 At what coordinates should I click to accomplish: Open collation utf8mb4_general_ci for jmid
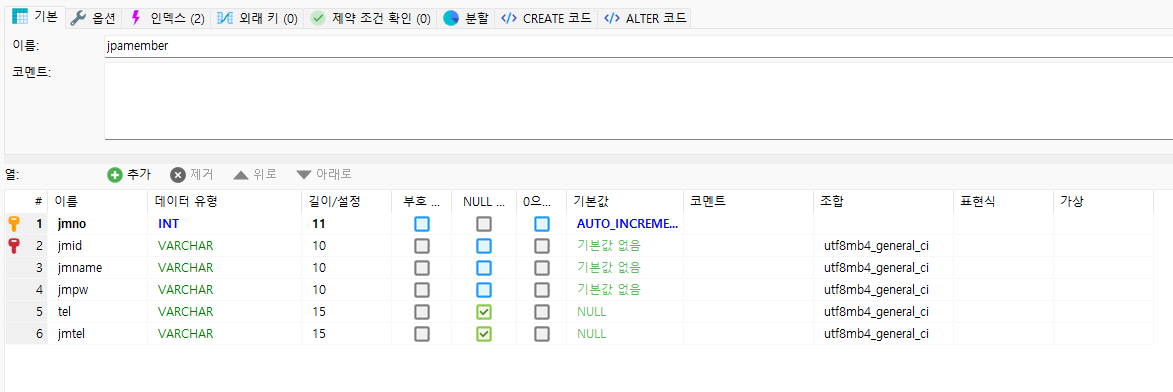tap(876, 245)
